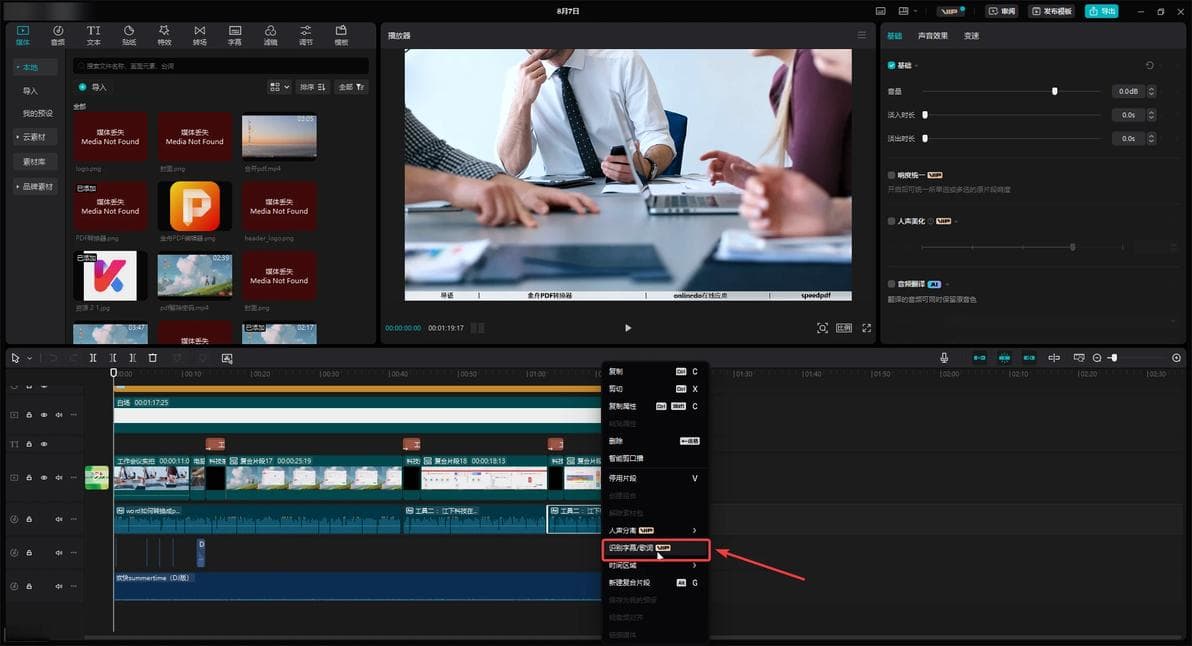This screenshot has width=1192, height=646.
Task: Switch to the 声音效果 tab
Action: [x=933, y=36]
